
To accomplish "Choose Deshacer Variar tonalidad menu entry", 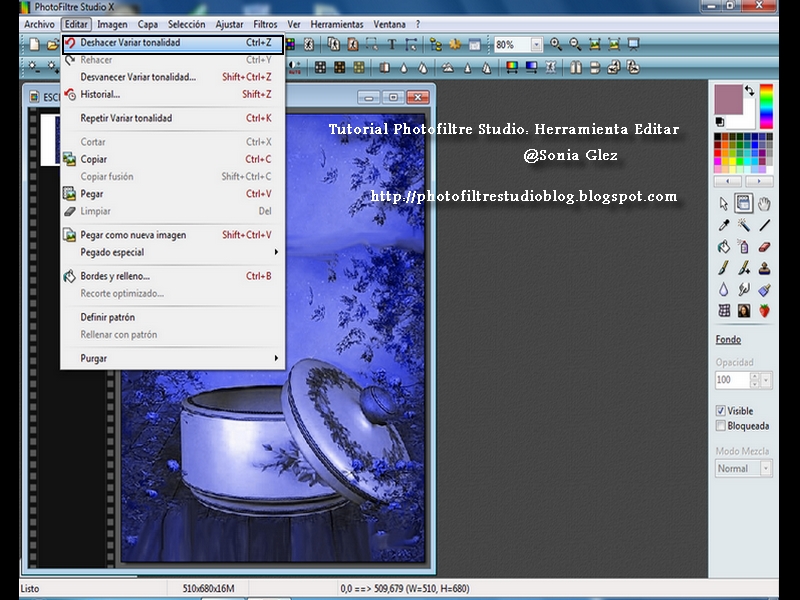I will pos(172,43).
